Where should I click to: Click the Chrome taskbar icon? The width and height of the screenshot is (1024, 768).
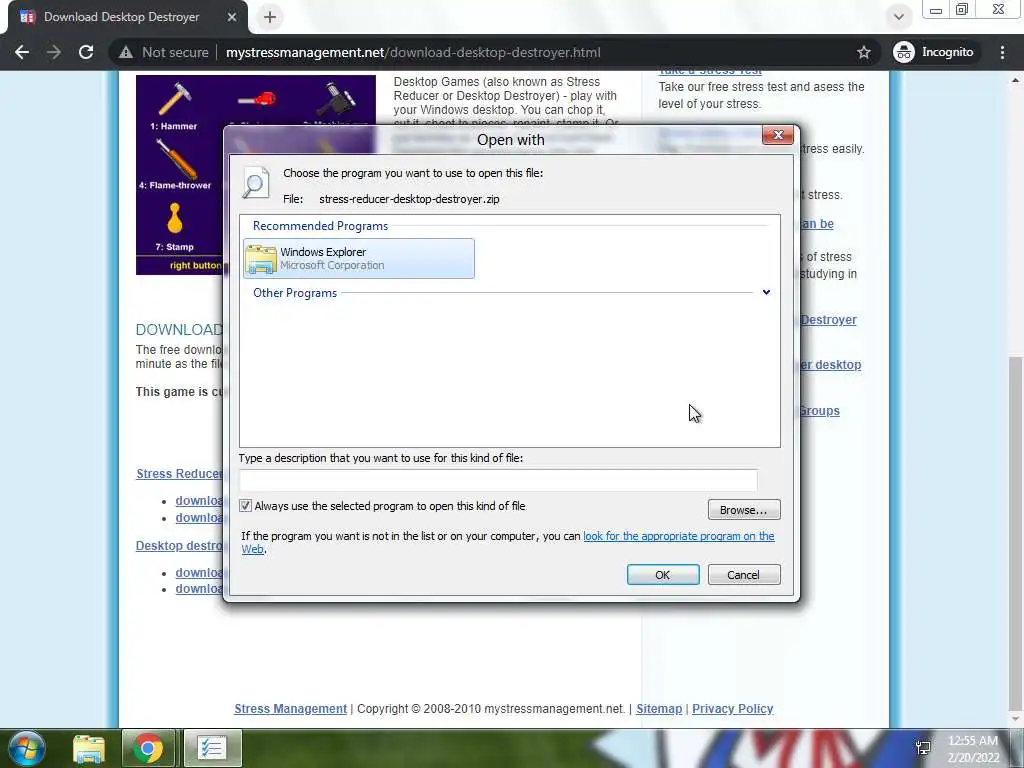pyautogui.click(x=148, y=749)
